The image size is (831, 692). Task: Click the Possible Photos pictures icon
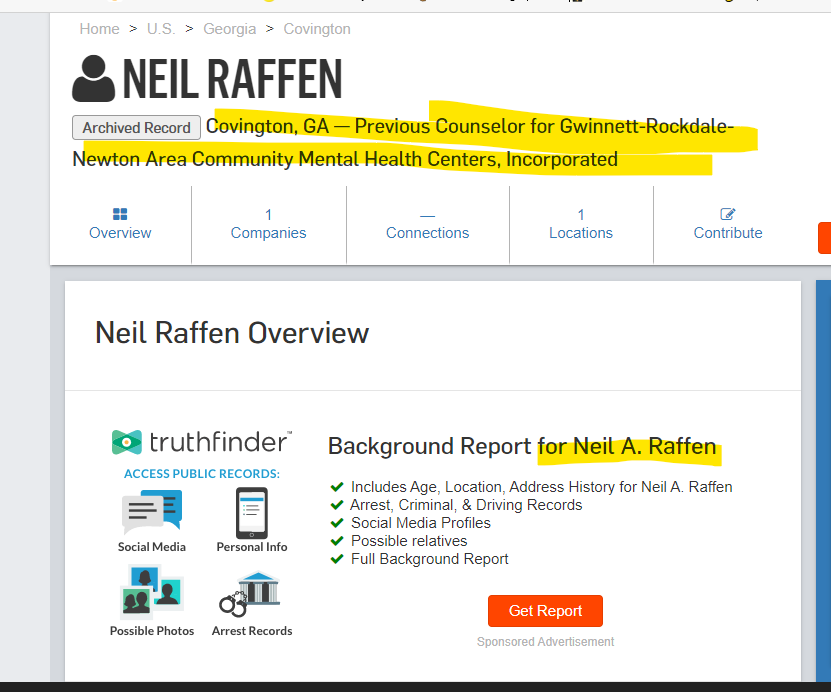tap(152, 591)
